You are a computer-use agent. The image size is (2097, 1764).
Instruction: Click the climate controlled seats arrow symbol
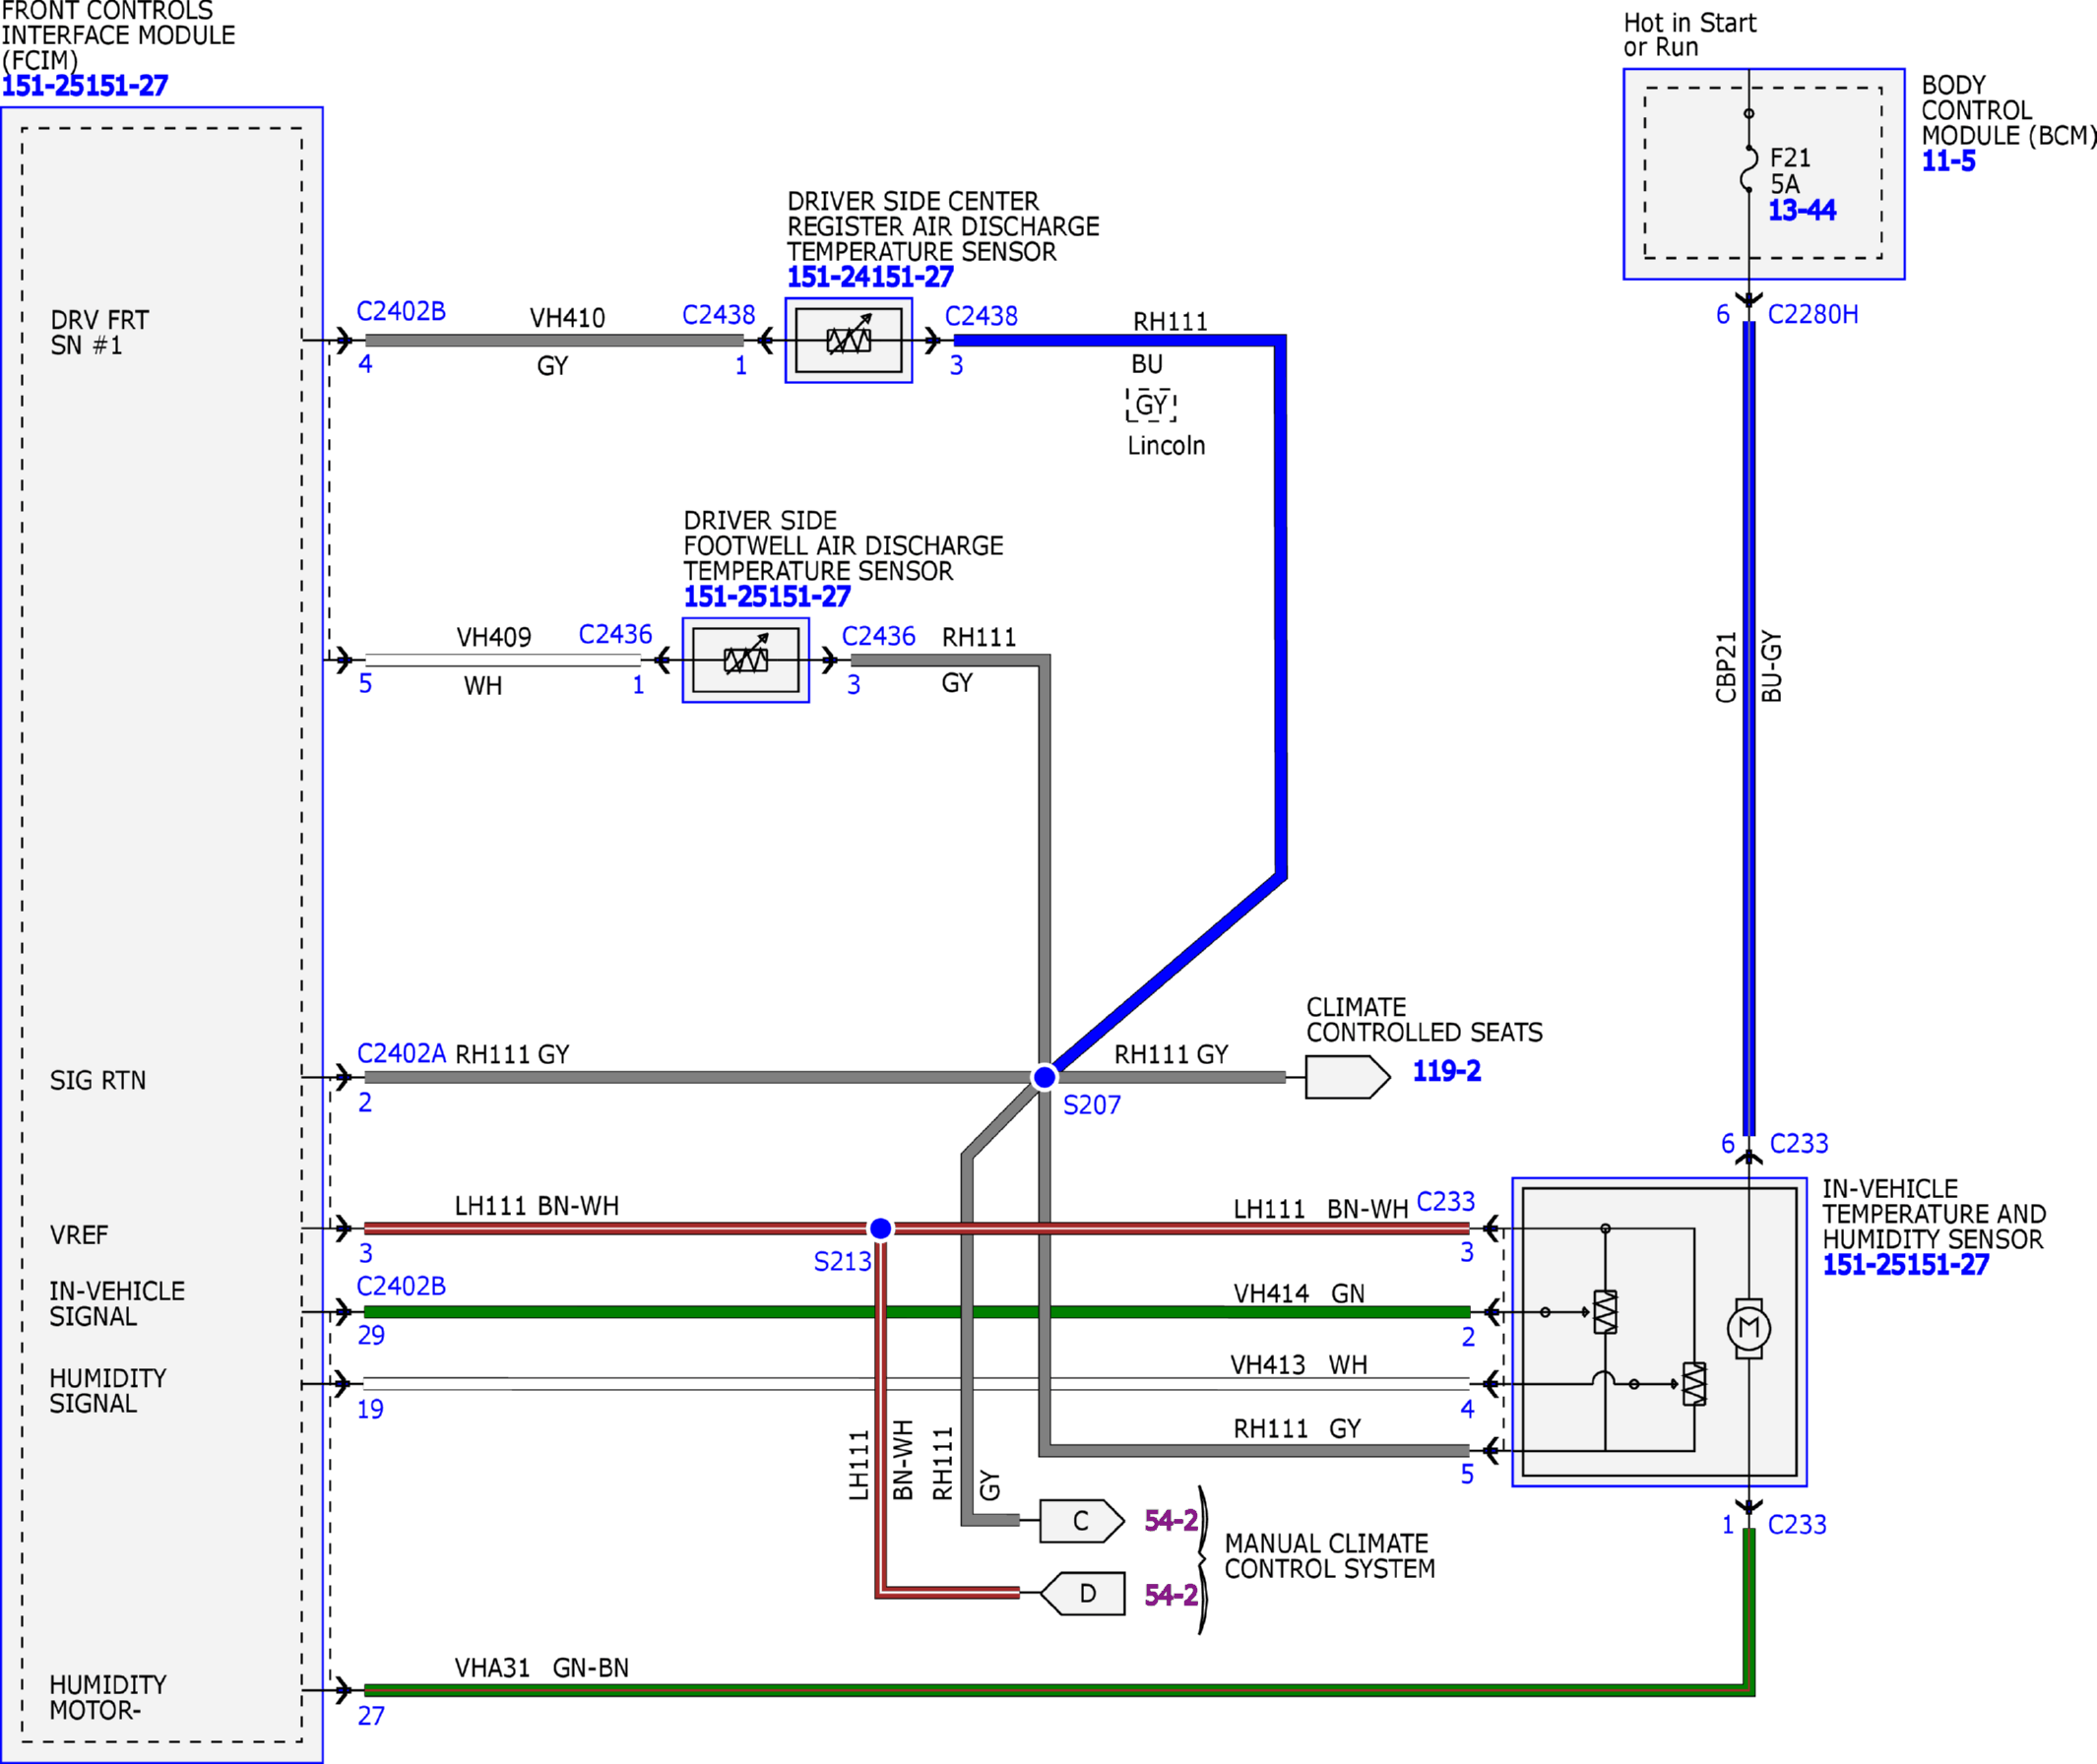[1347, 1077]
